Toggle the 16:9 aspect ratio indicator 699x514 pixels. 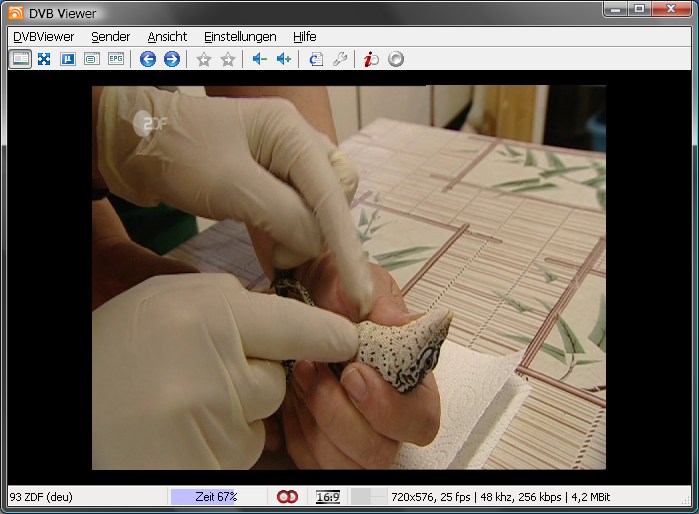click(x=327, y=497)
